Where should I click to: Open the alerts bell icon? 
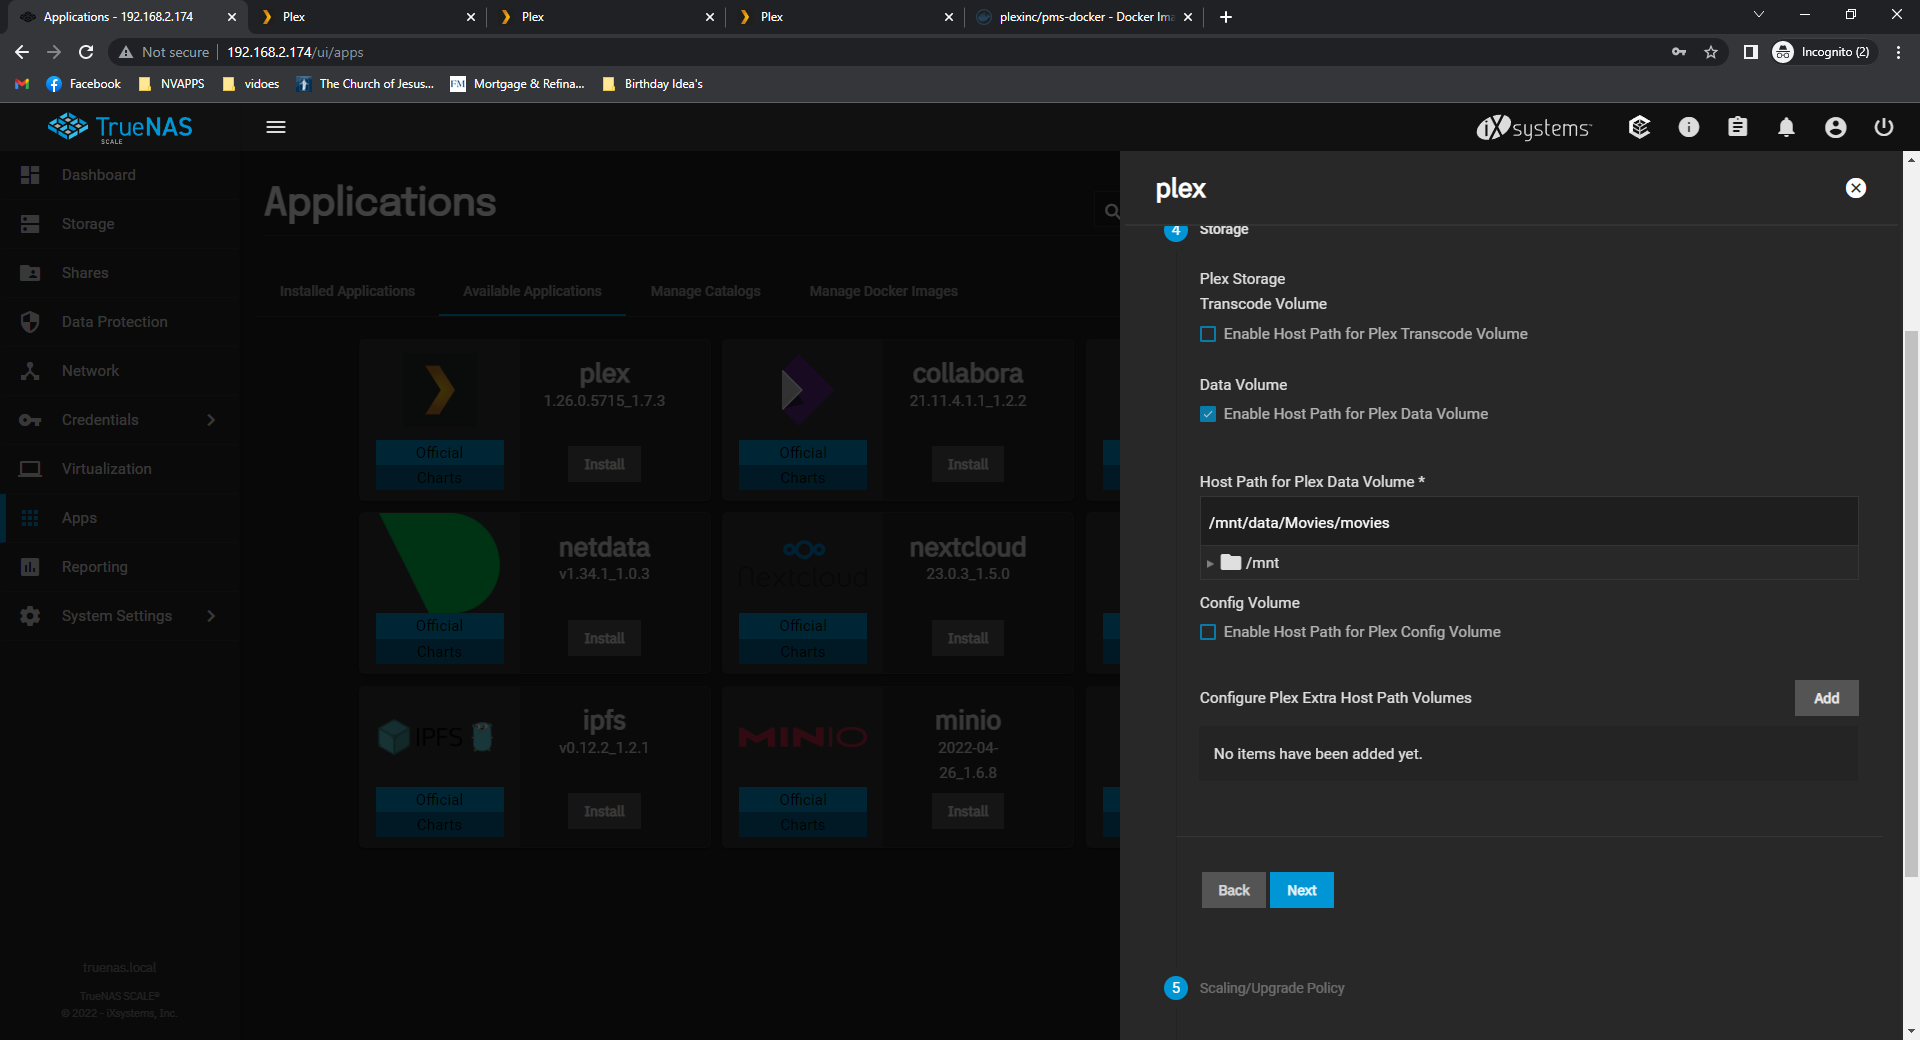click(1787, 127)
